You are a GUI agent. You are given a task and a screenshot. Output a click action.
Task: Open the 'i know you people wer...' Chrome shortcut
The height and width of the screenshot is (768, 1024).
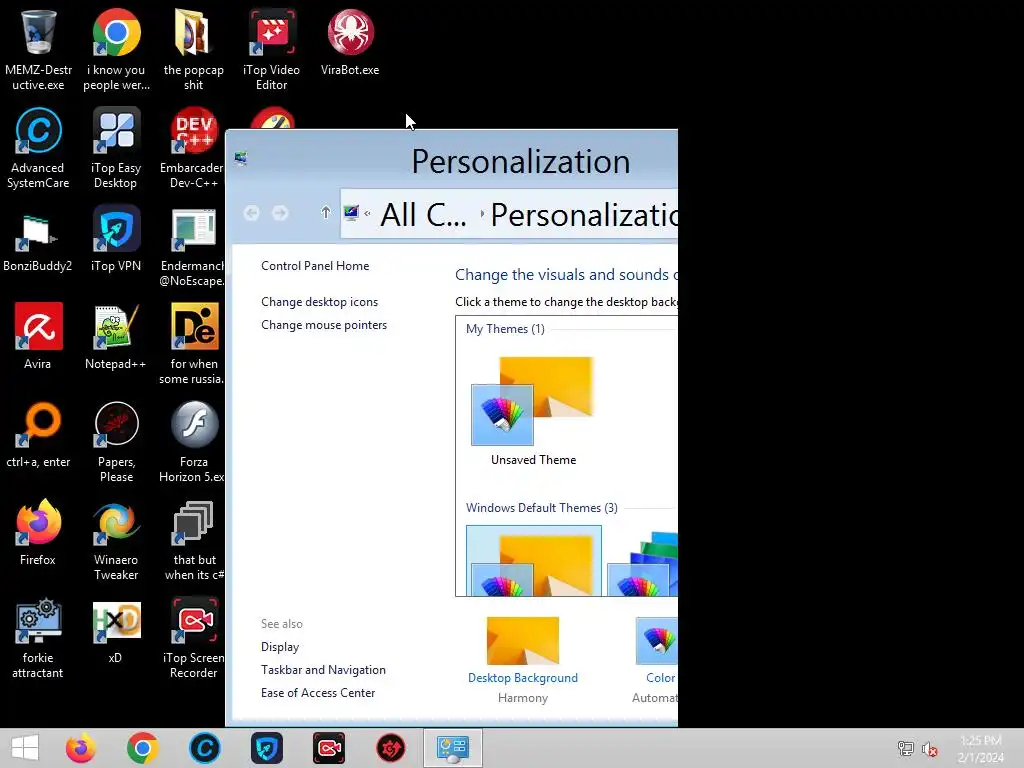pyautogui.click(x=116, y=50)
